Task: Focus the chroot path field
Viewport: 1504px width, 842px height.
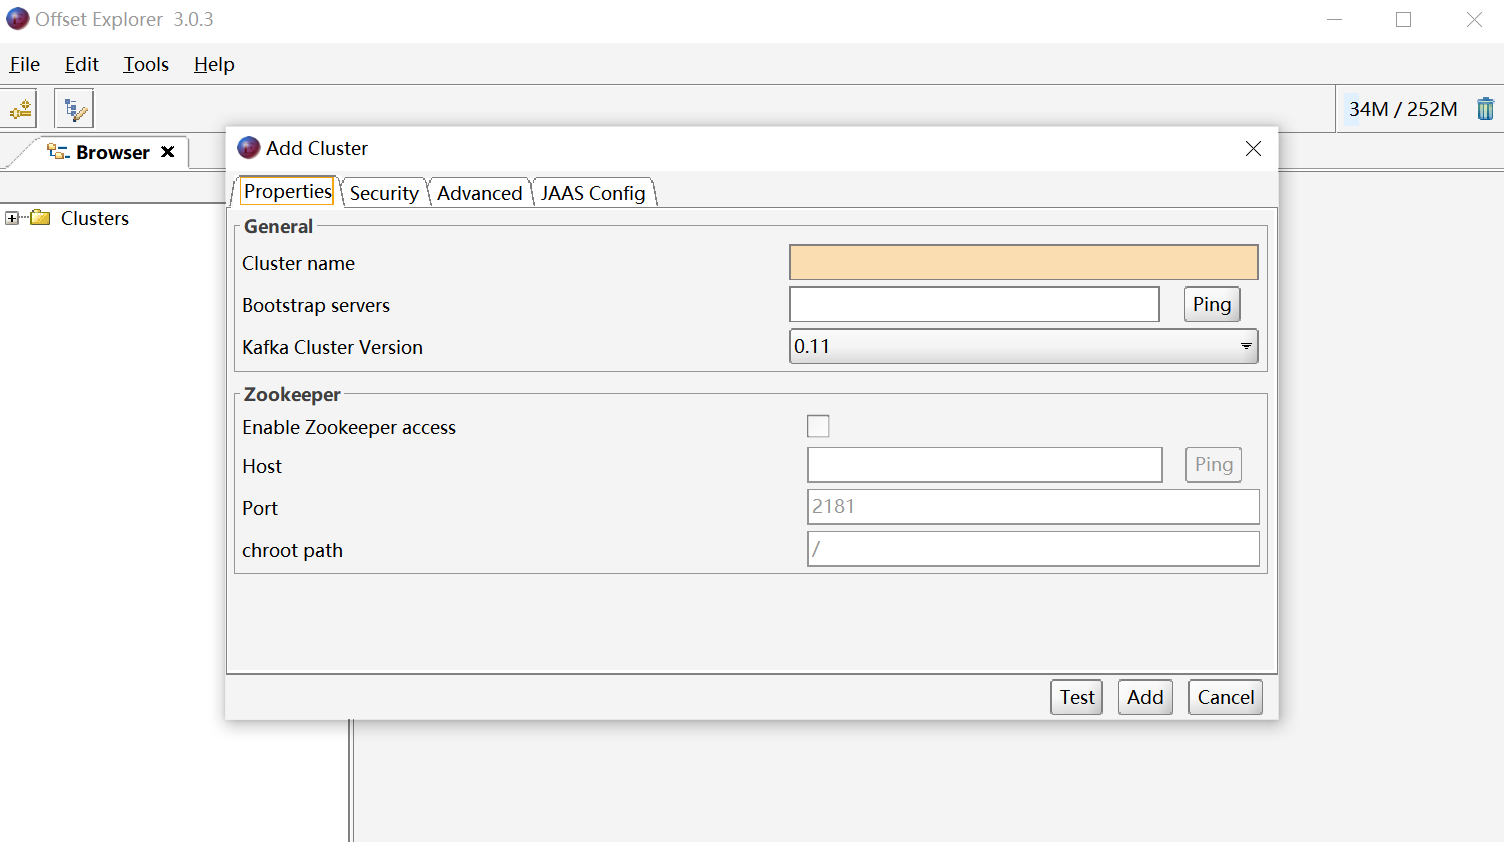Action: pyautogui.click(x=1033, y=548)
